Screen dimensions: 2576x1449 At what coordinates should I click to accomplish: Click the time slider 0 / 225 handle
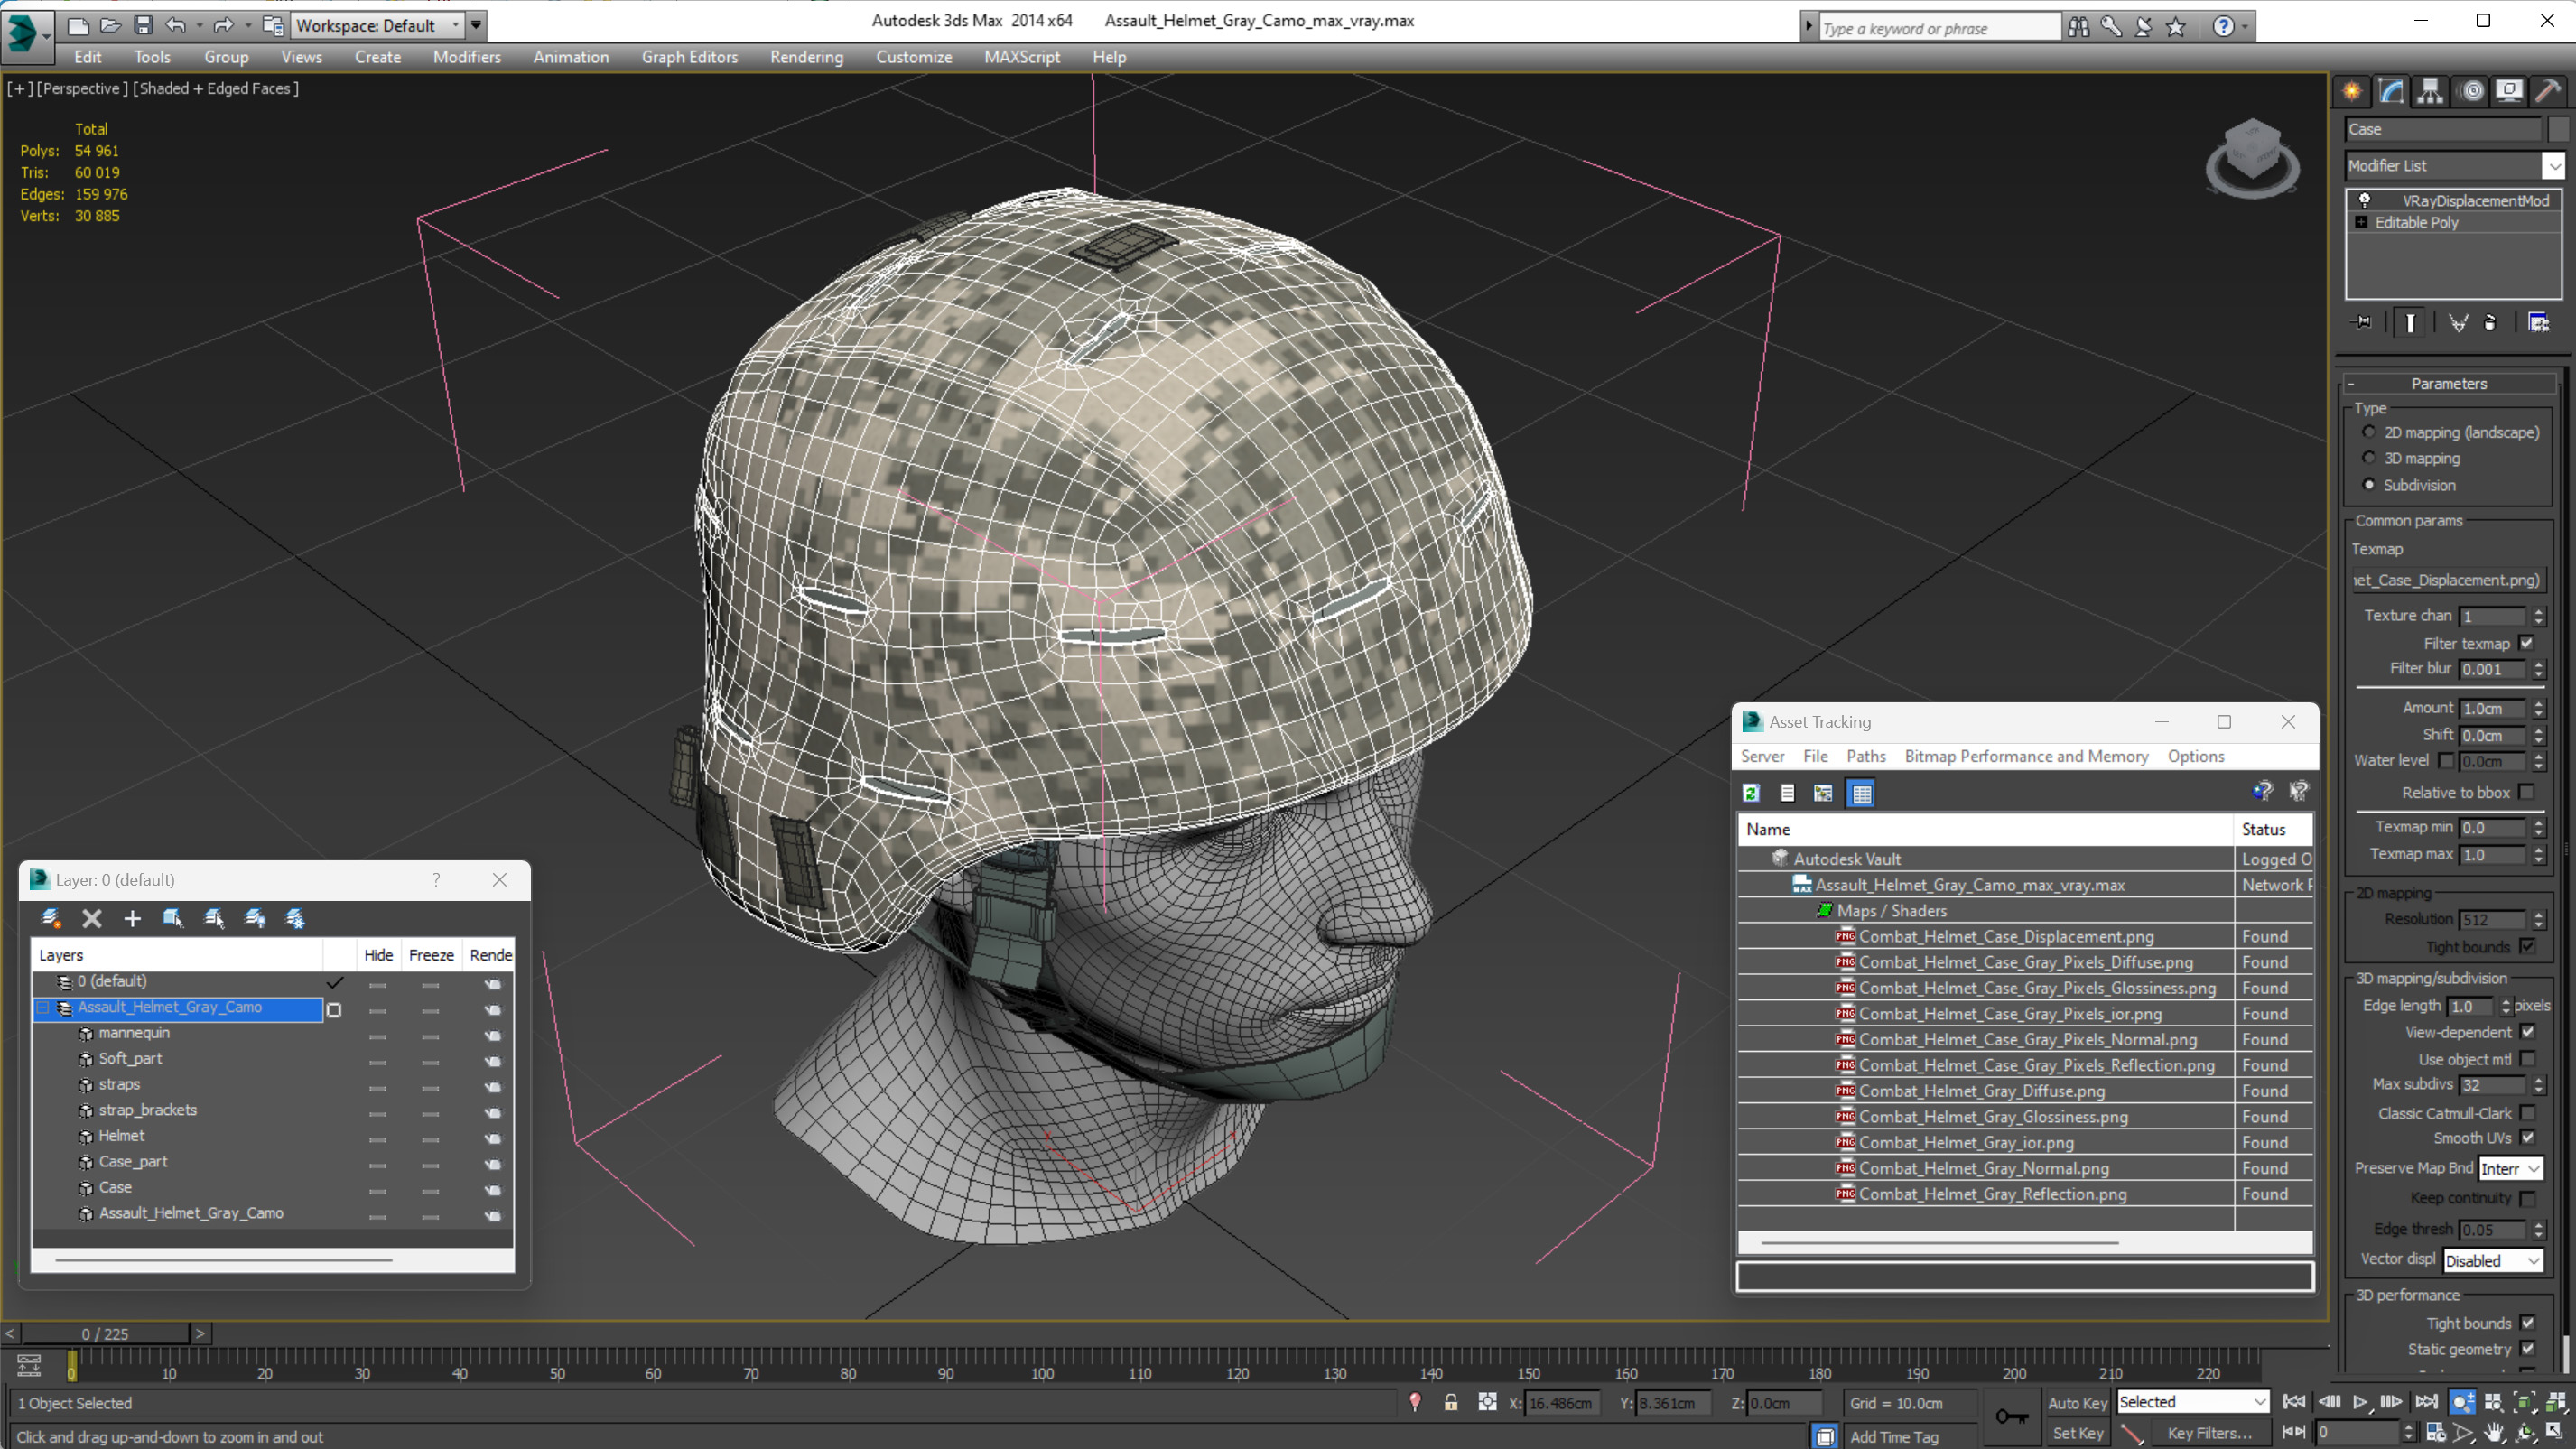105,1334
